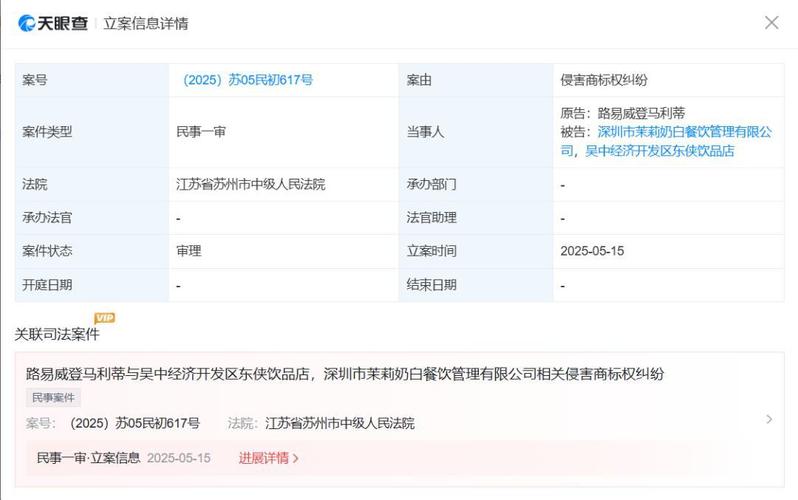This screenshot has width=798, height=500.
Task: Click the plaintiff 路易威登马利蒂 text
Action: pyautogui.click(x=641, y=113)
